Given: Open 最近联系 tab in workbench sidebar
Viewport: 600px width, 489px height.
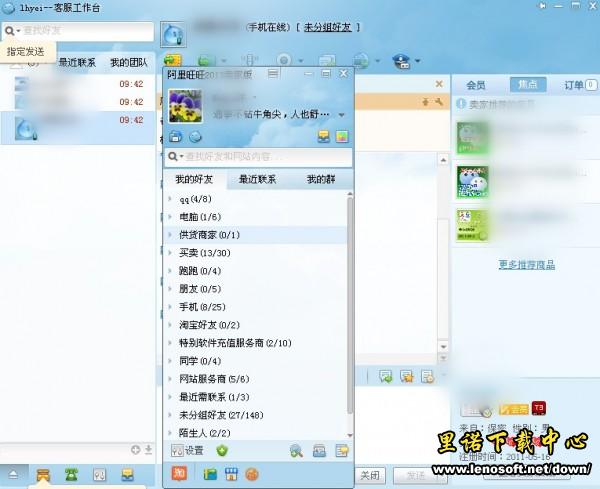Looking at the screenshot, I should point(77,62).
